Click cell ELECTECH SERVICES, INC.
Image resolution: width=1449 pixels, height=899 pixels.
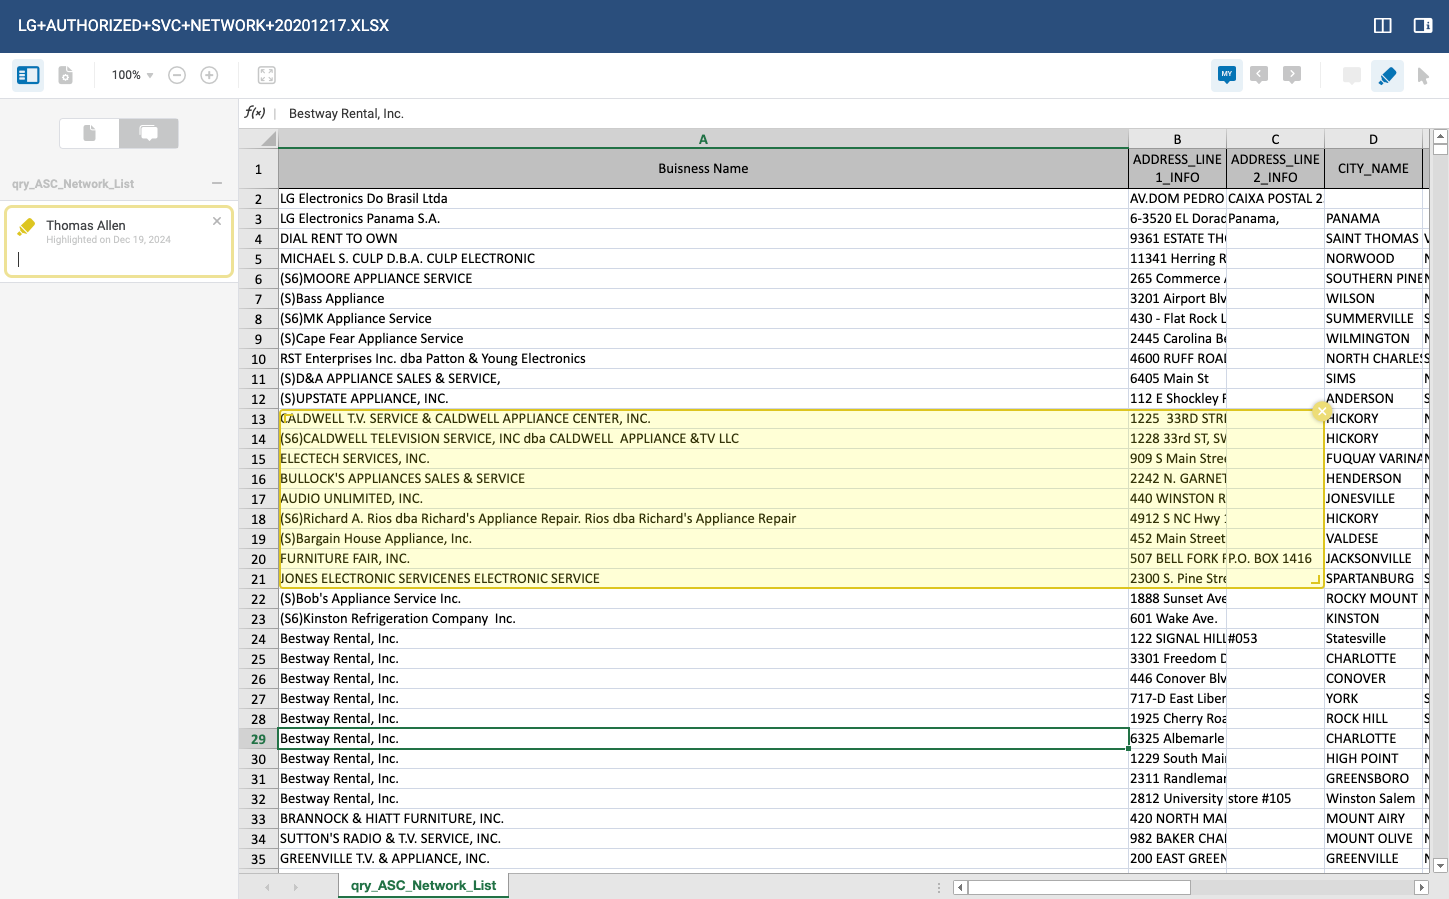703,459
